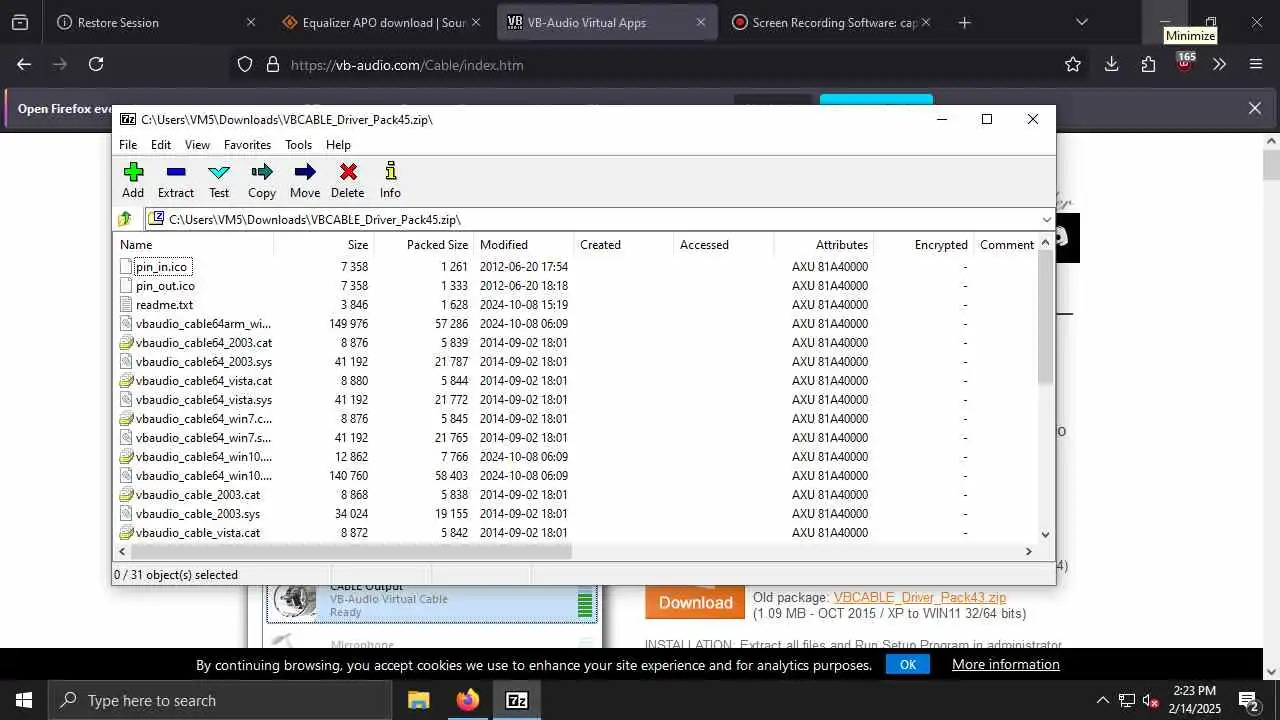This screenshot has height=720, width=1280.
Task: Click the Add toolbar icon in 7-Zip
Action: tap(133, 172)
